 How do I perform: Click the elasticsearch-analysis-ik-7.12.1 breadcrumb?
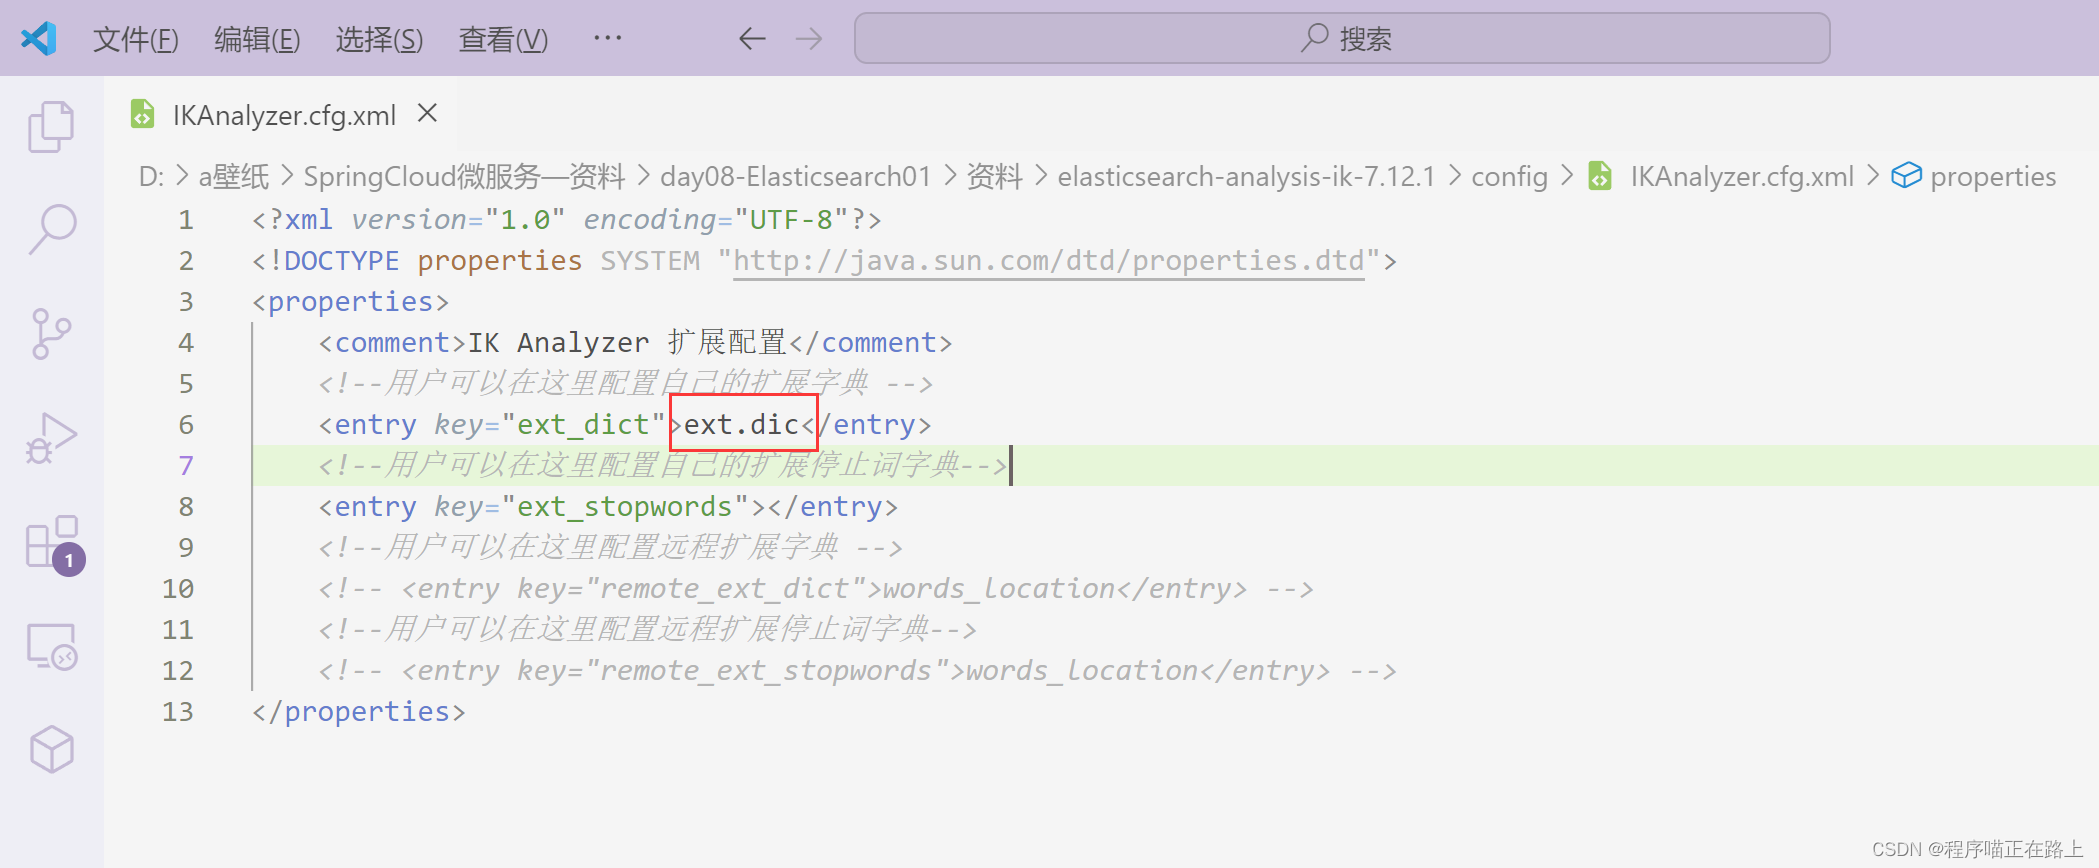pos(1246,177)
